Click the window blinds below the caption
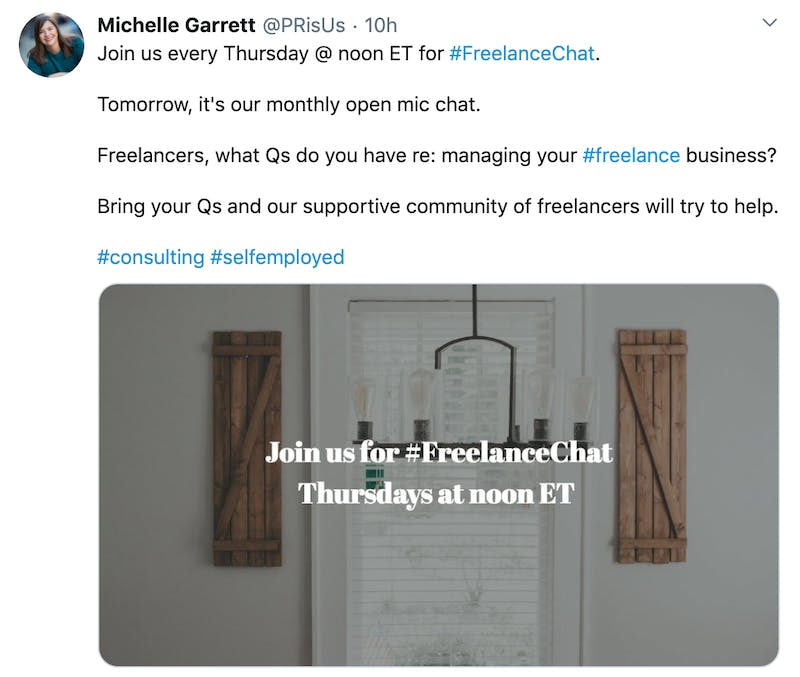 click(x=451, y=587)
